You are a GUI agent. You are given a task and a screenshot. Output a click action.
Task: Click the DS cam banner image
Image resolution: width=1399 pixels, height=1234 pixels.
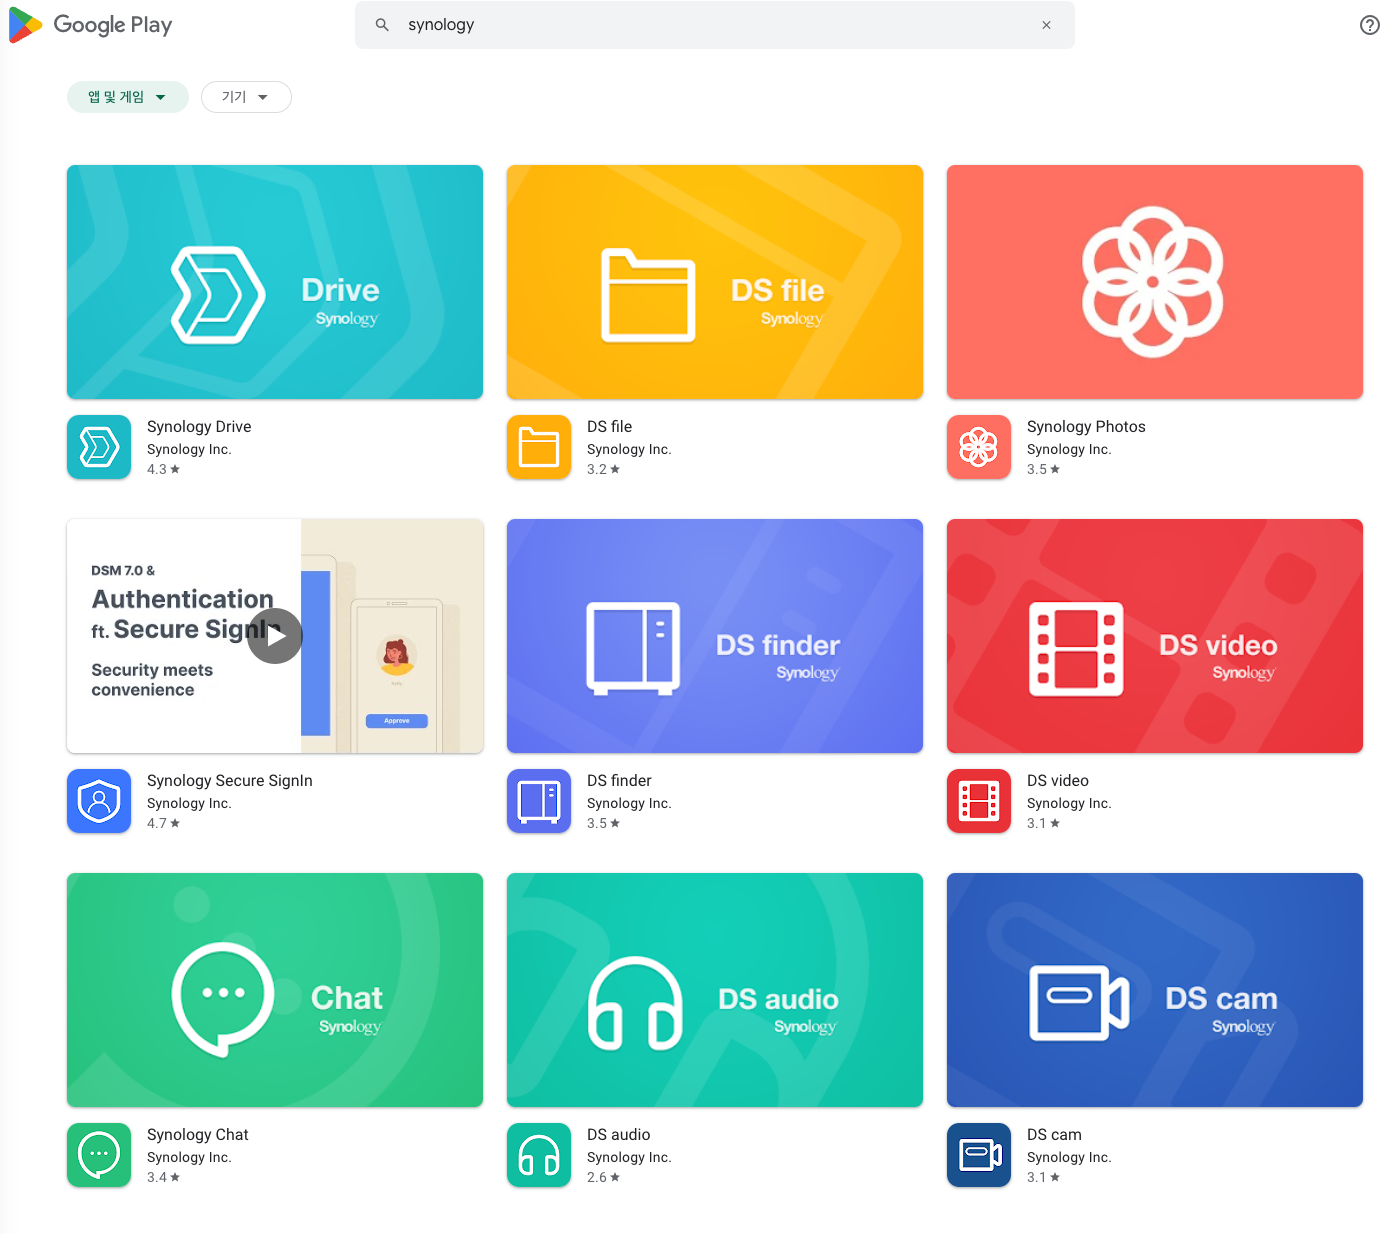click(x=1155, y=990)
